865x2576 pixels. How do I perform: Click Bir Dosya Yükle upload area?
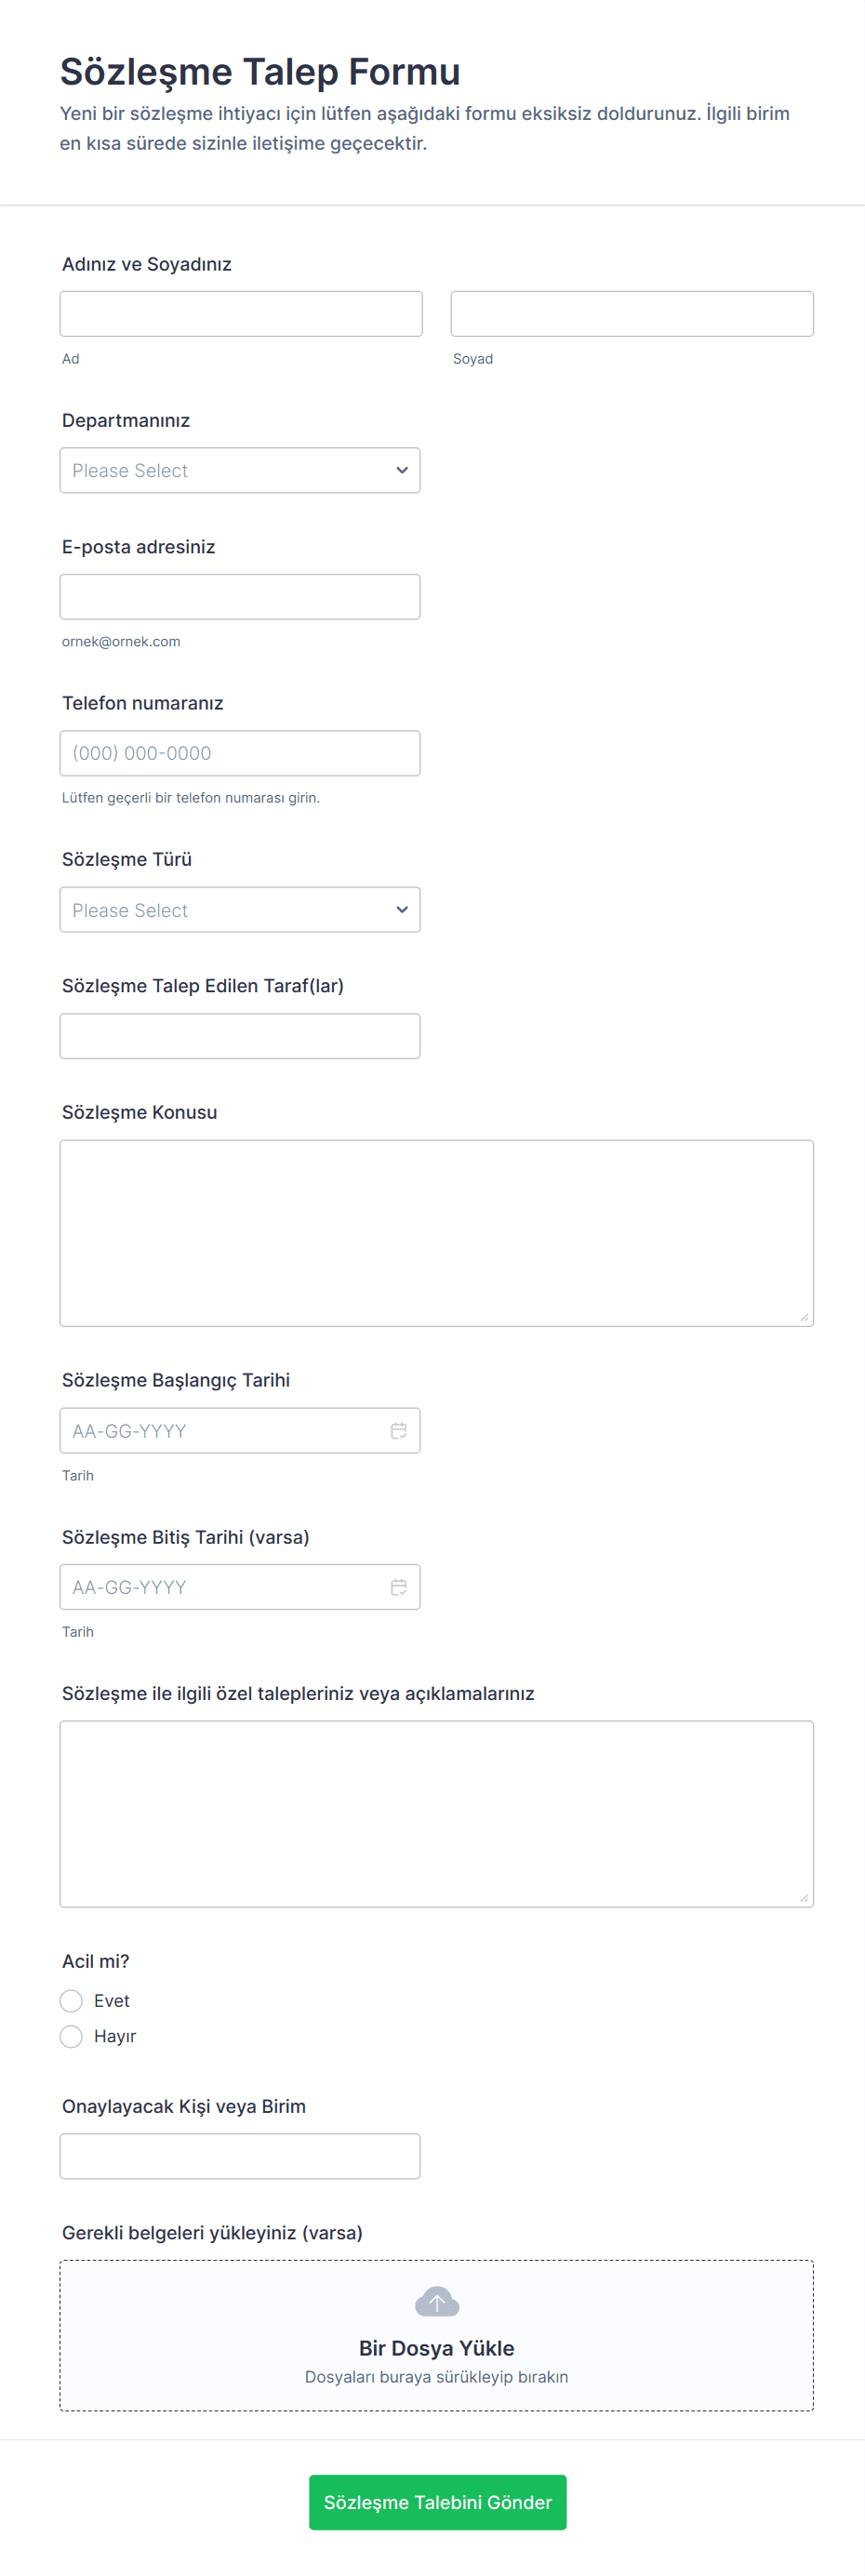click(x=437, y=2347)
